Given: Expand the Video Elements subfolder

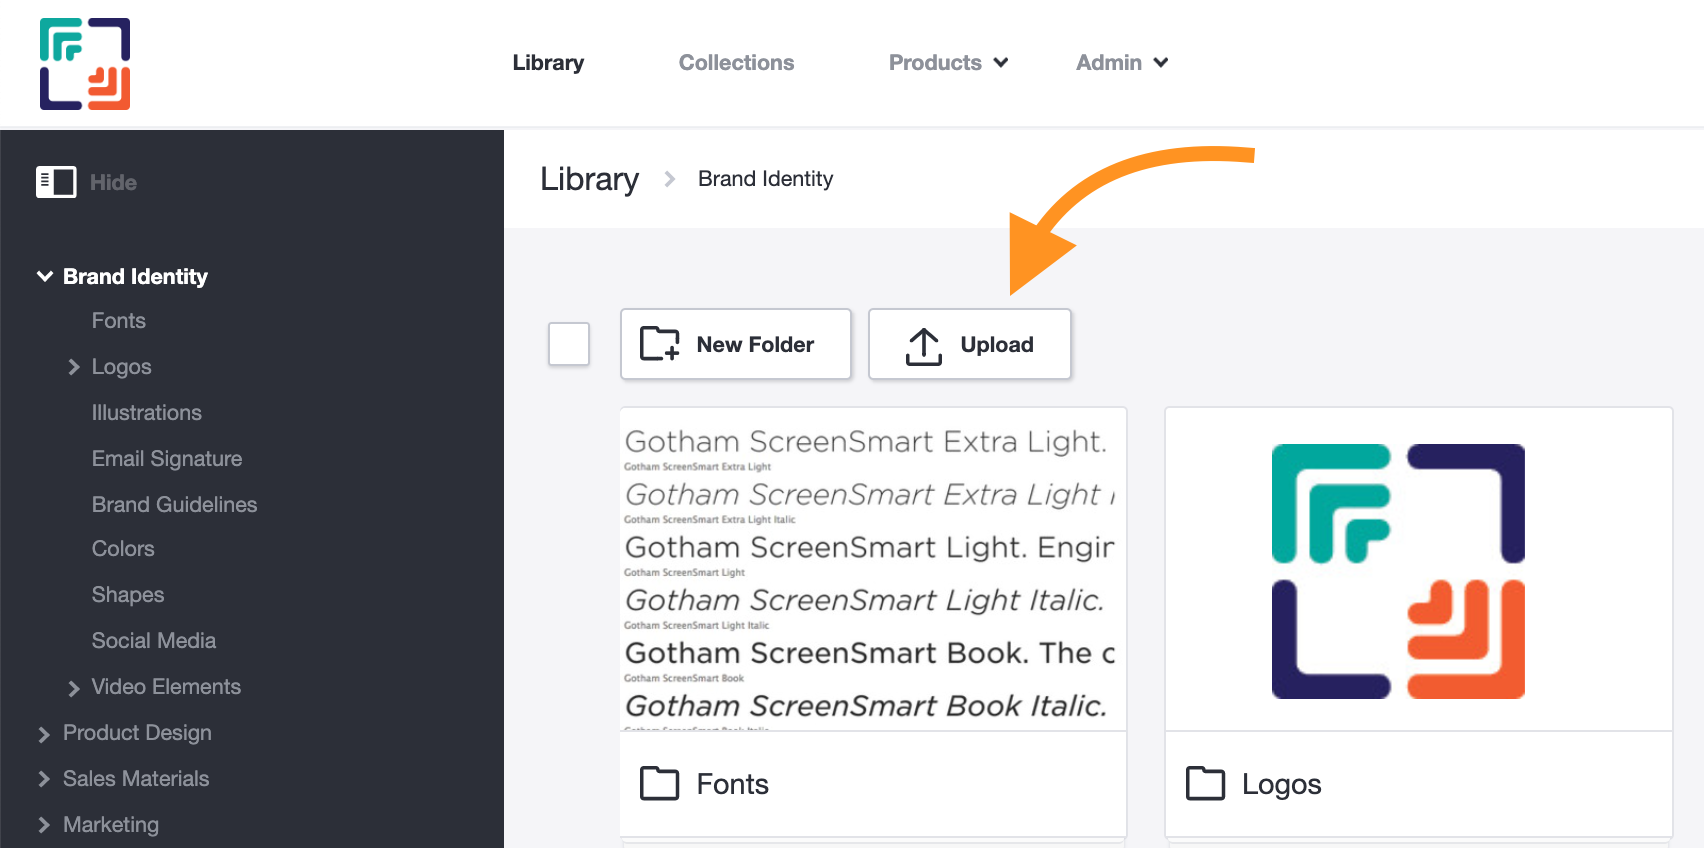Looking at the screenshot, I should (x=74, y=688).
